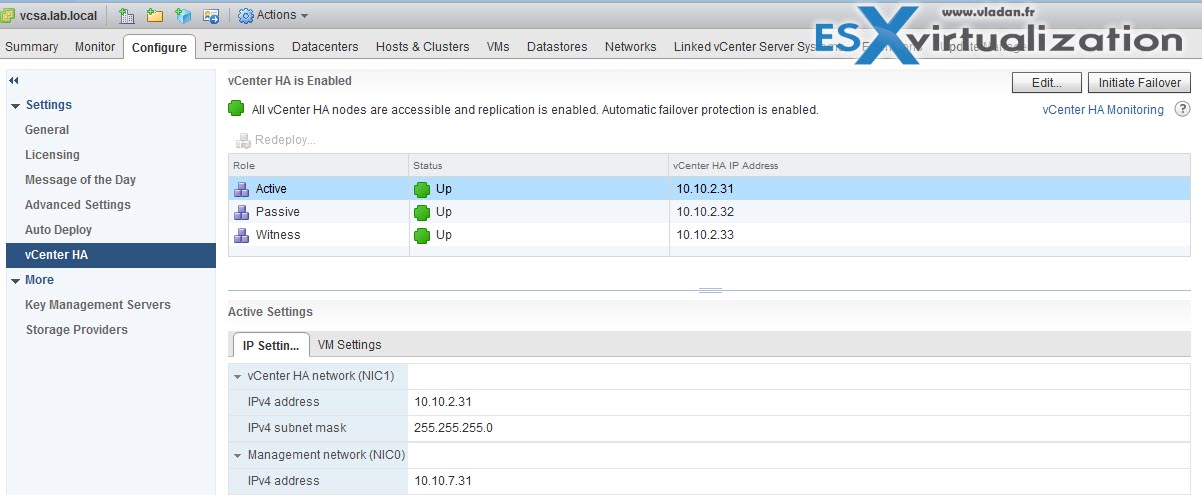The height and width of the screenshot is (495, 1202).
Task: Click the help question mark icon
Action: coord(1182,110)
